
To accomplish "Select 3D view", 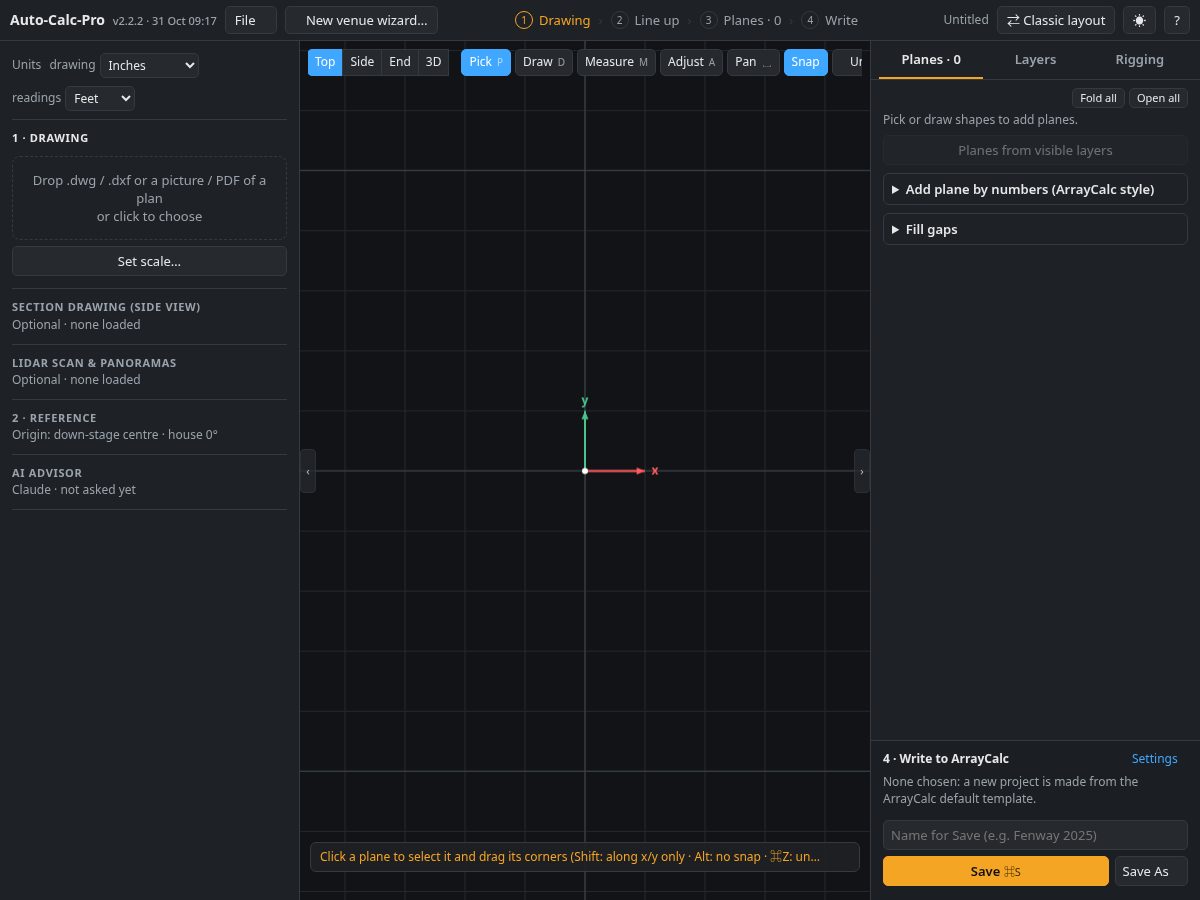I will point(433,62).
